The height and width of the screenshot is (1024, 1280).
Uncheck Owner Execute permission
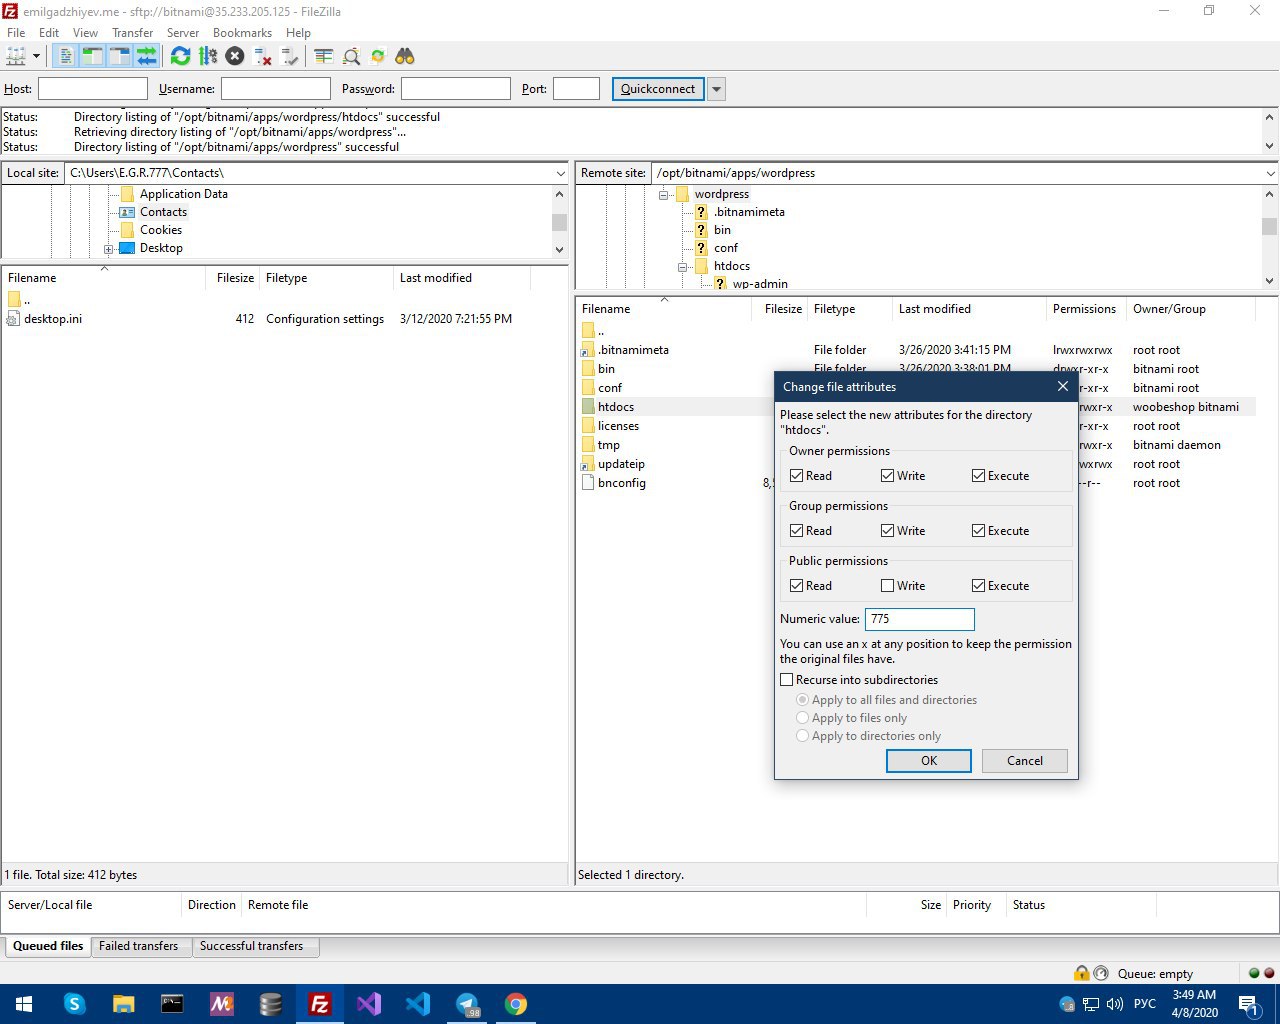click(979, 476)
